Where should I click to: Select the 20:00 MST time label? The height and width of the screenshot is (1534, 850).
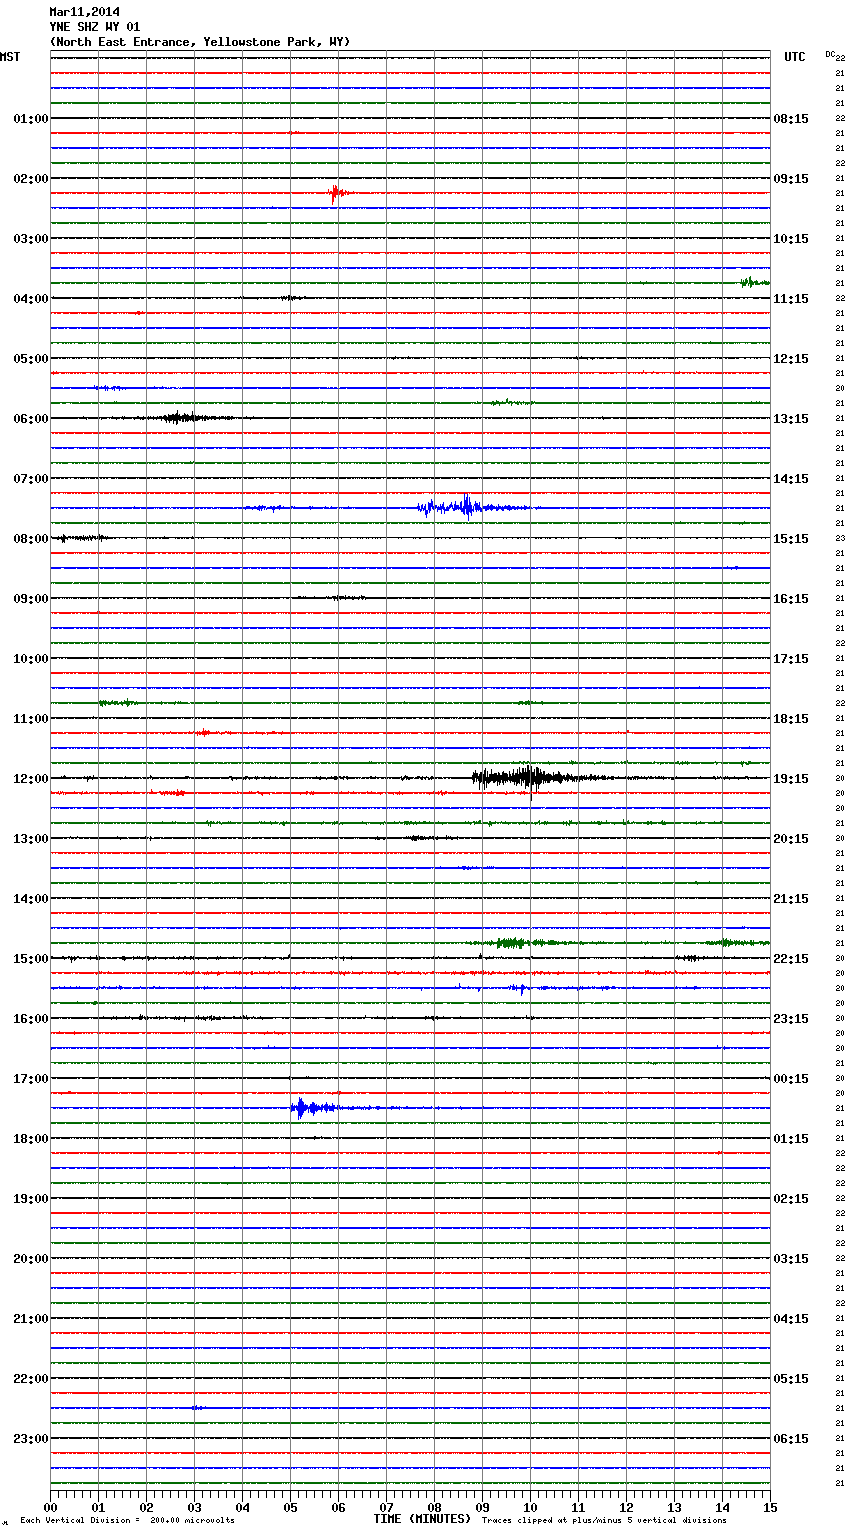[x=30, y=1258]
